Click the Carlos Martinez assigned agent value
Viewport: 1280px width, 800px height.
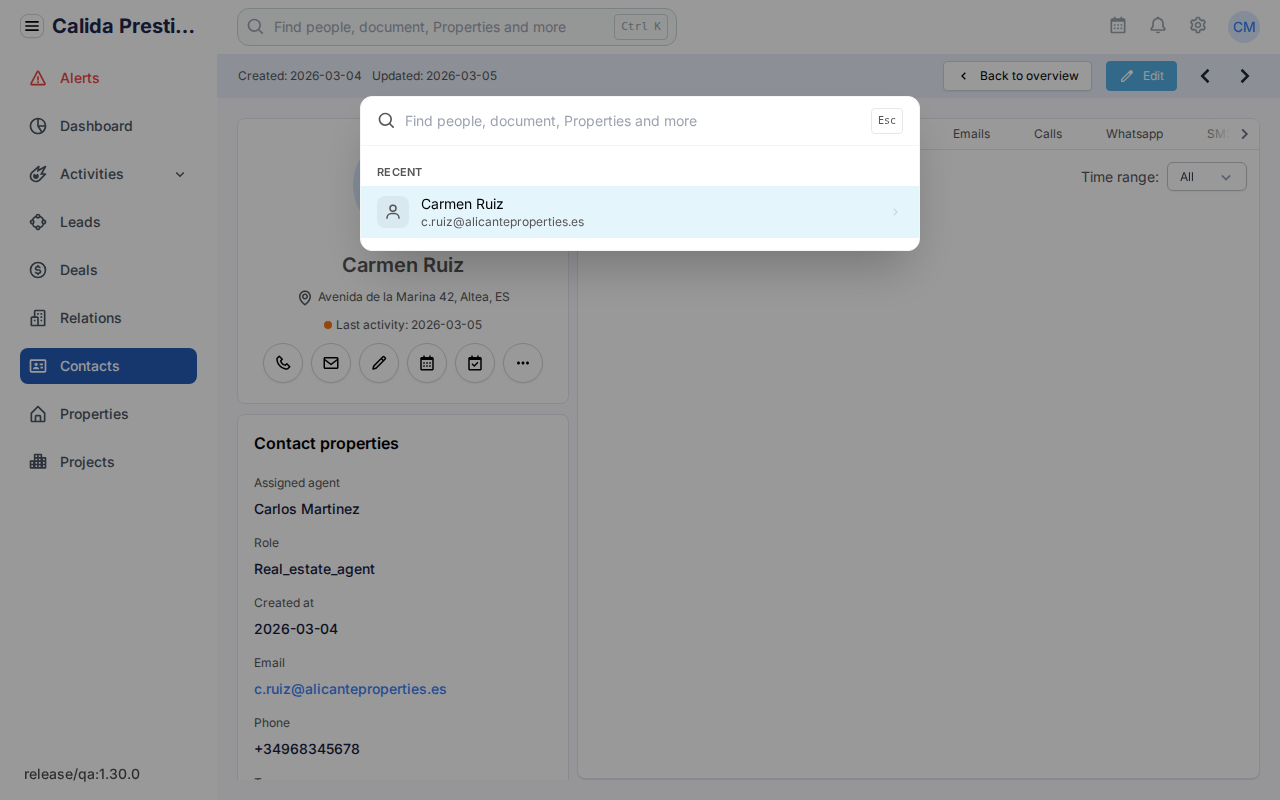(x=307, y=509)
